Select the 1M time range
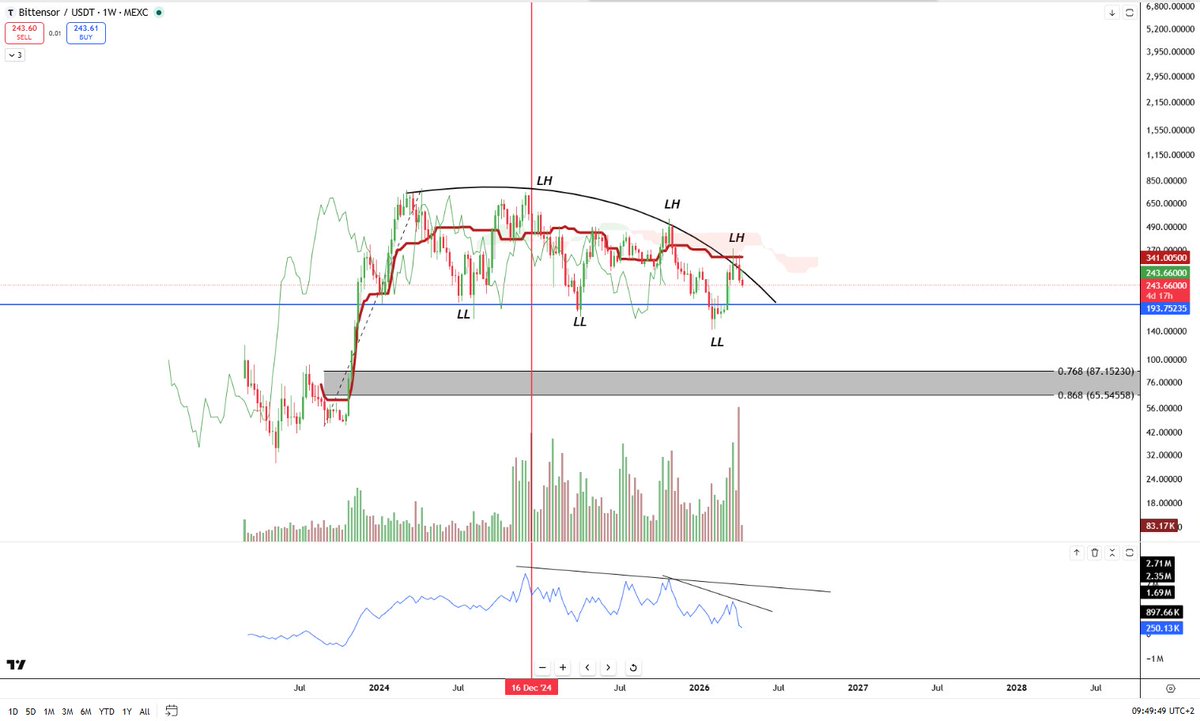Screen dimensions: 1200x721 tap(50, 711)
